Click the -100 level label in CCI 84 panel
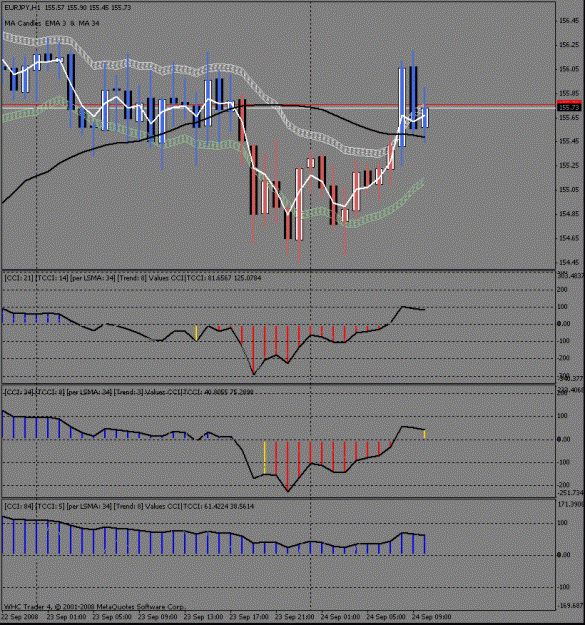Image resolution: width=585 pixels, height=625 pixels. [562, 587]
